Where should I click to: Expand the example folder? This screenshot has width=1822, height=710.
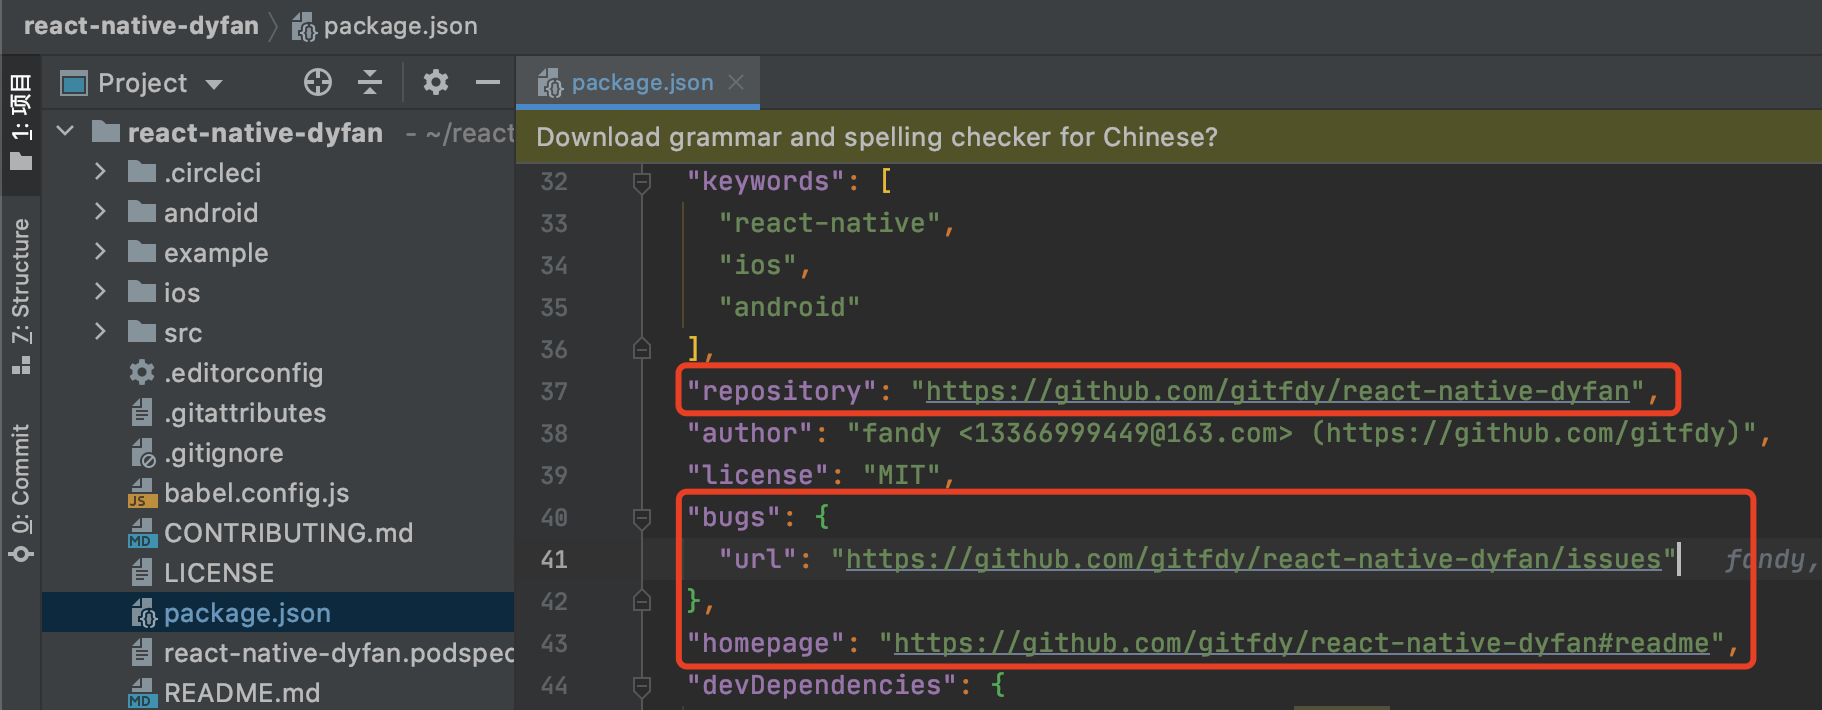click(100, 252)
